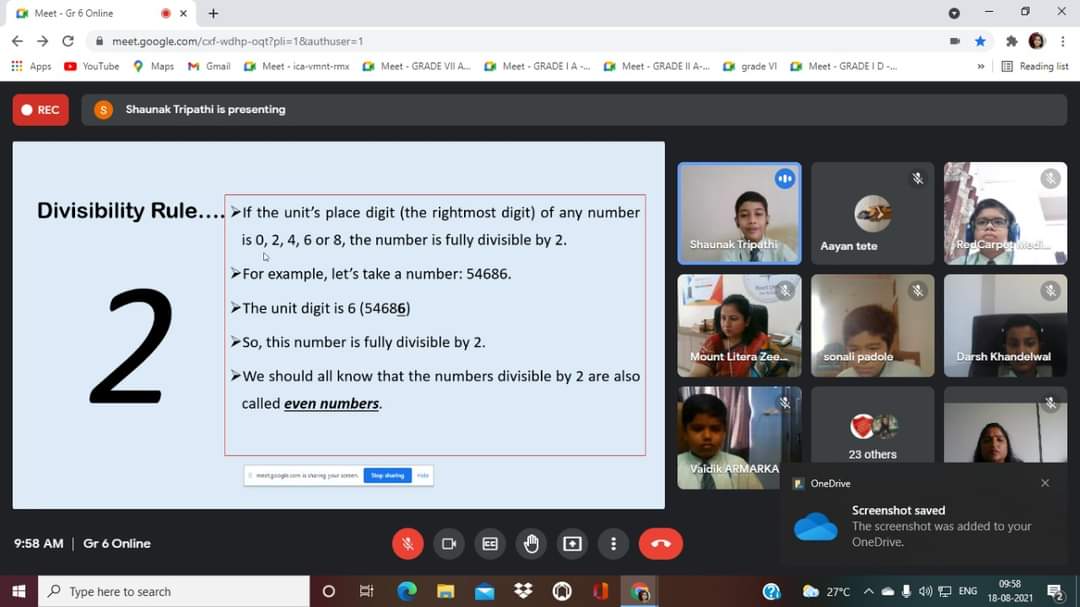
Task: Open Microsoft Office from taskbar
Action: pyautogui.click(x=600, y=591)
